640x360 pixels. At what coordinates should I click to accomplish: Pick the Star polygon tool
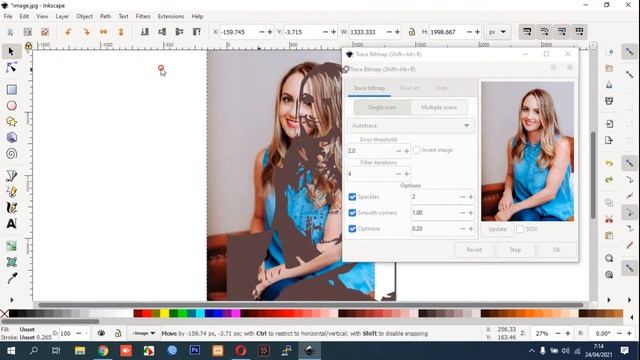click(x=11, y=122)
